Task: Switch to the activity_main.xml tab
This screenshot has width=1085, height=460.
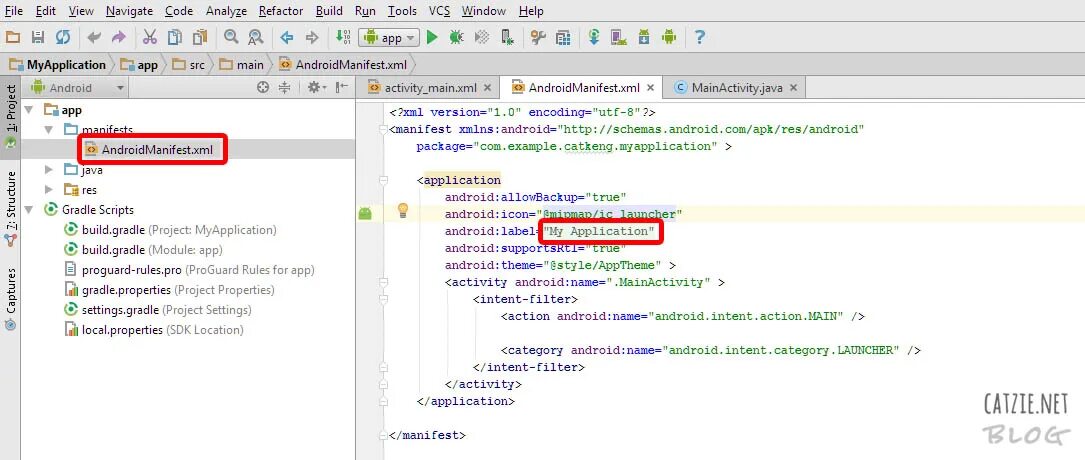Action: point(430,88)
